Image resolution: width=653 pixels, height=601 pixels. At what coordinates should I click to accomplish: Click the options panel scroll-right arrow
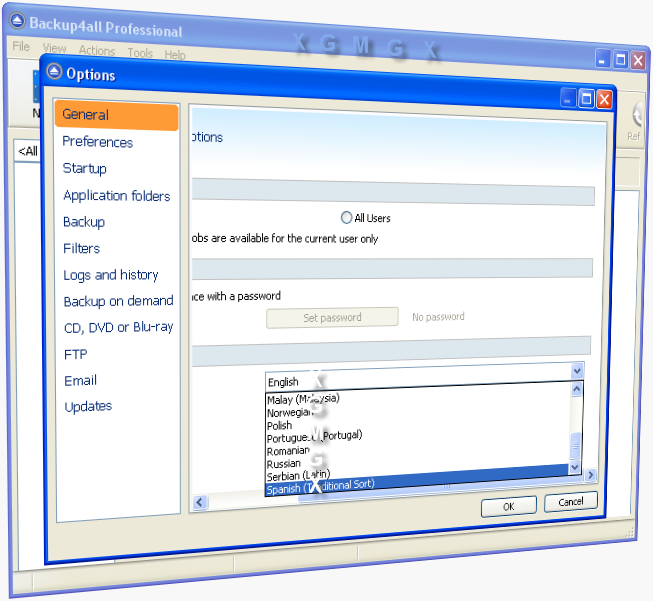590,475
